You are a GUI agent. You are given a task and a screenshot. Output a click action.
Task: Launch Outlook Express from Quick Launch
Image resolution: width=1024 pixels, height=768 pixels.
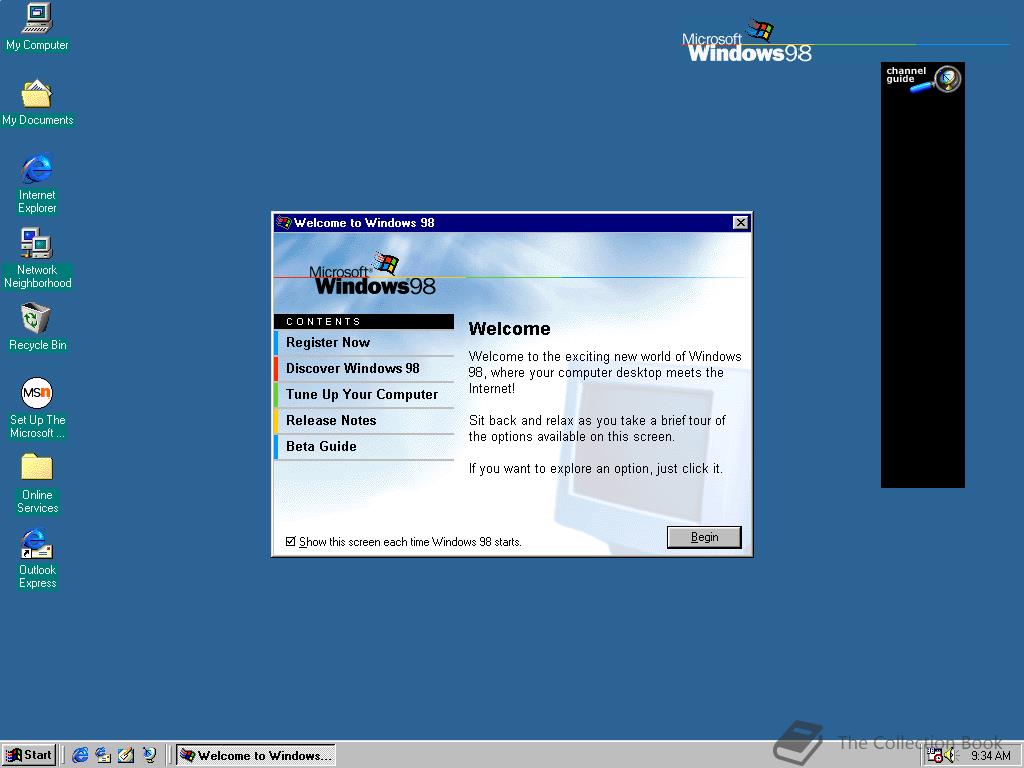click(103, 755)
